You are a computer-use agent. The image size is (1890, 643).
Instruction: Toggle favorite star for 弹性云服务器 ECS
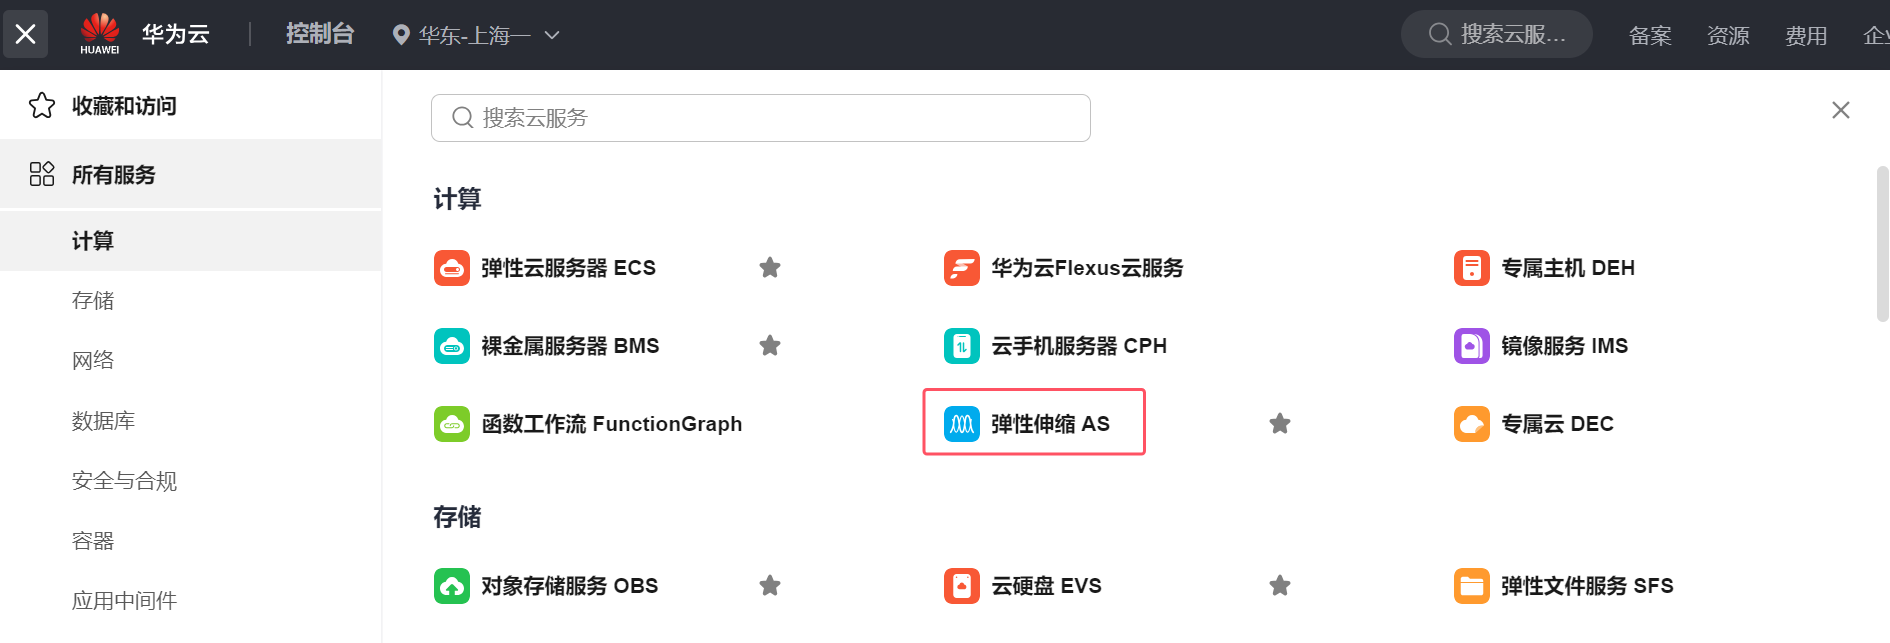[x=770, y=268]
